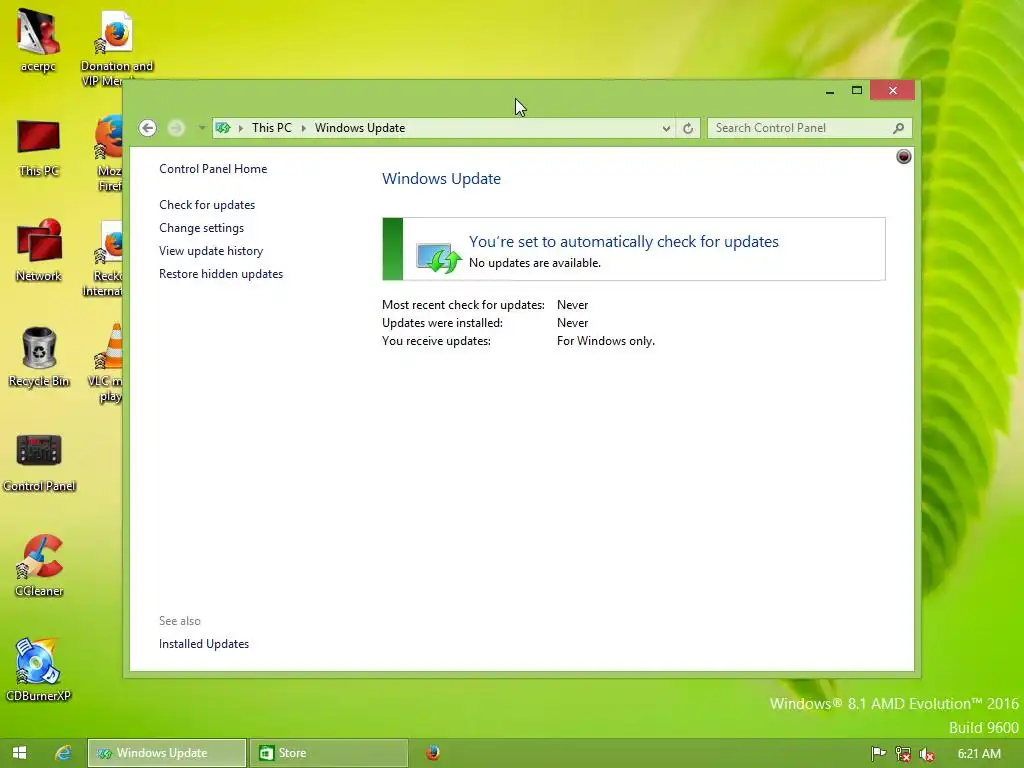Expand the arrow before This PC breadcrumb
The image size is (1024, 768).
point(241,128)
